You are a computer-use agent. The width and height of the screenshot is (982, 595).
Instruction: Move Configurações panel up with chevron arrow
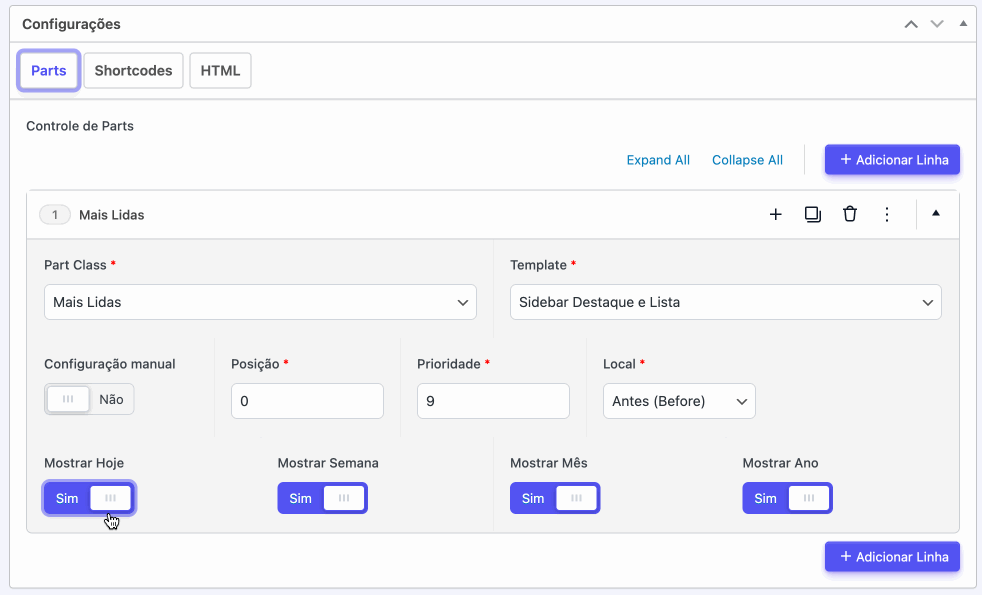pos(911,24)
